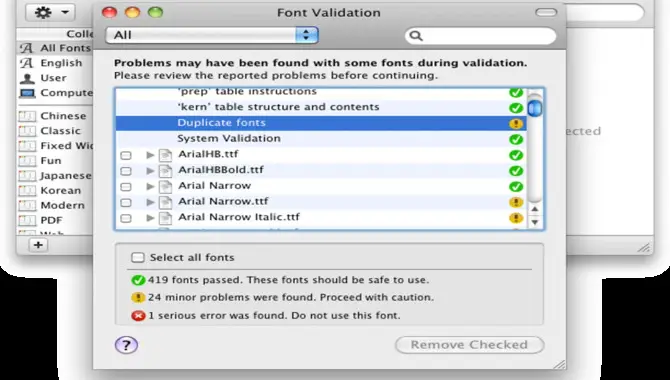The height and width of the screenshot is (380, 670).
Task: Select the System Validation row
Action: pos(321,139)
